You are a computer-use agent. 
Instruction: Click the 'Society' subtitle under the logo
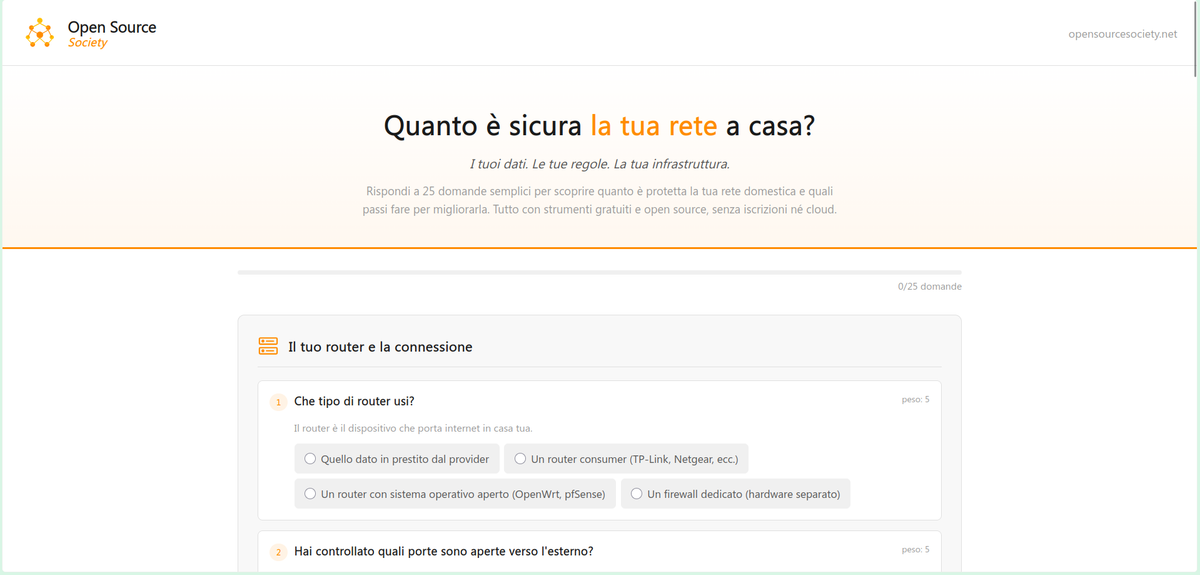point(88,43)
